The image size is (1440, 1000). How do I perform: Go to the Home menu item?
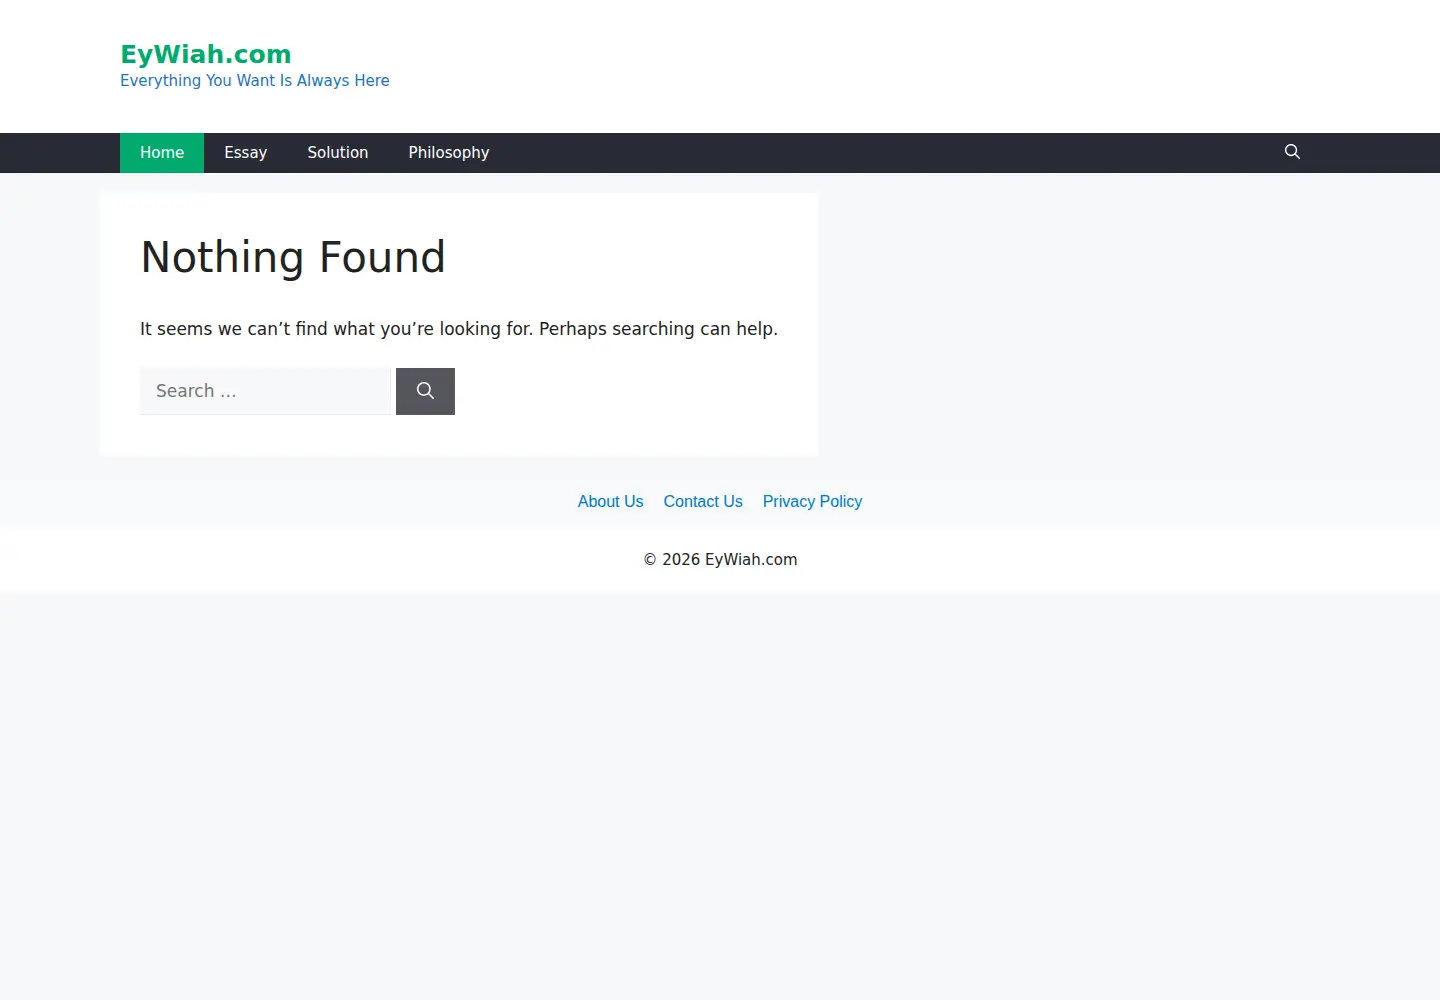point(162,153)
